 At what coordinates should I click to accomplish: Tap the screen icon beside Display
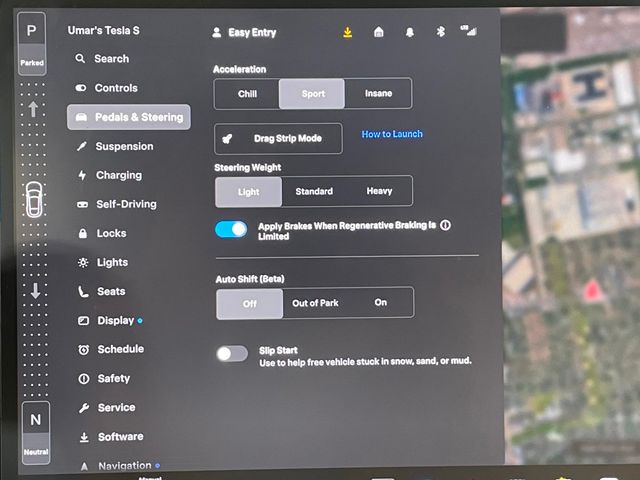(x=83, y=321)
